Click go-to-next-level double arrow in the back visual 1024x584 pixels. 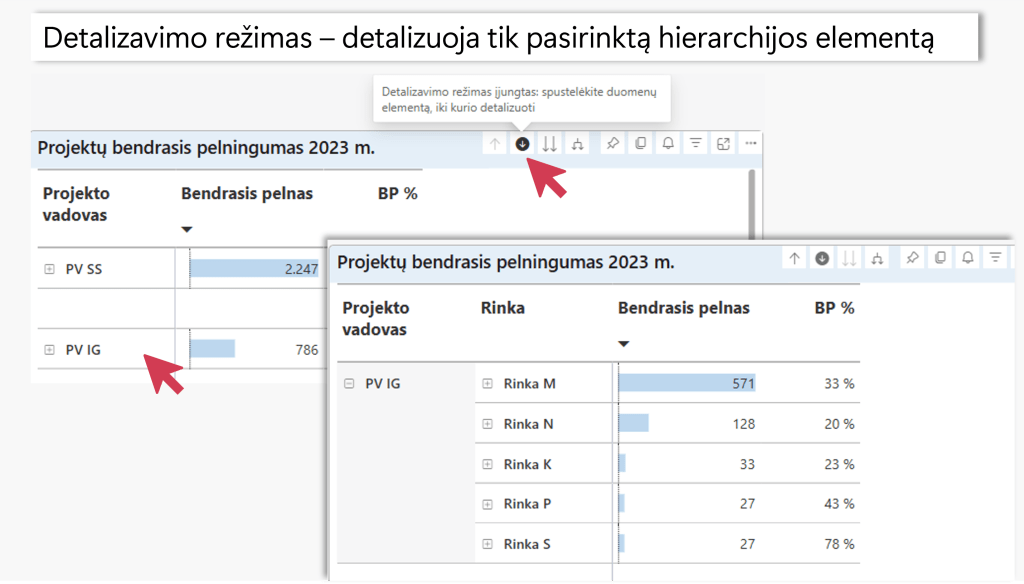tap(549, 144)
